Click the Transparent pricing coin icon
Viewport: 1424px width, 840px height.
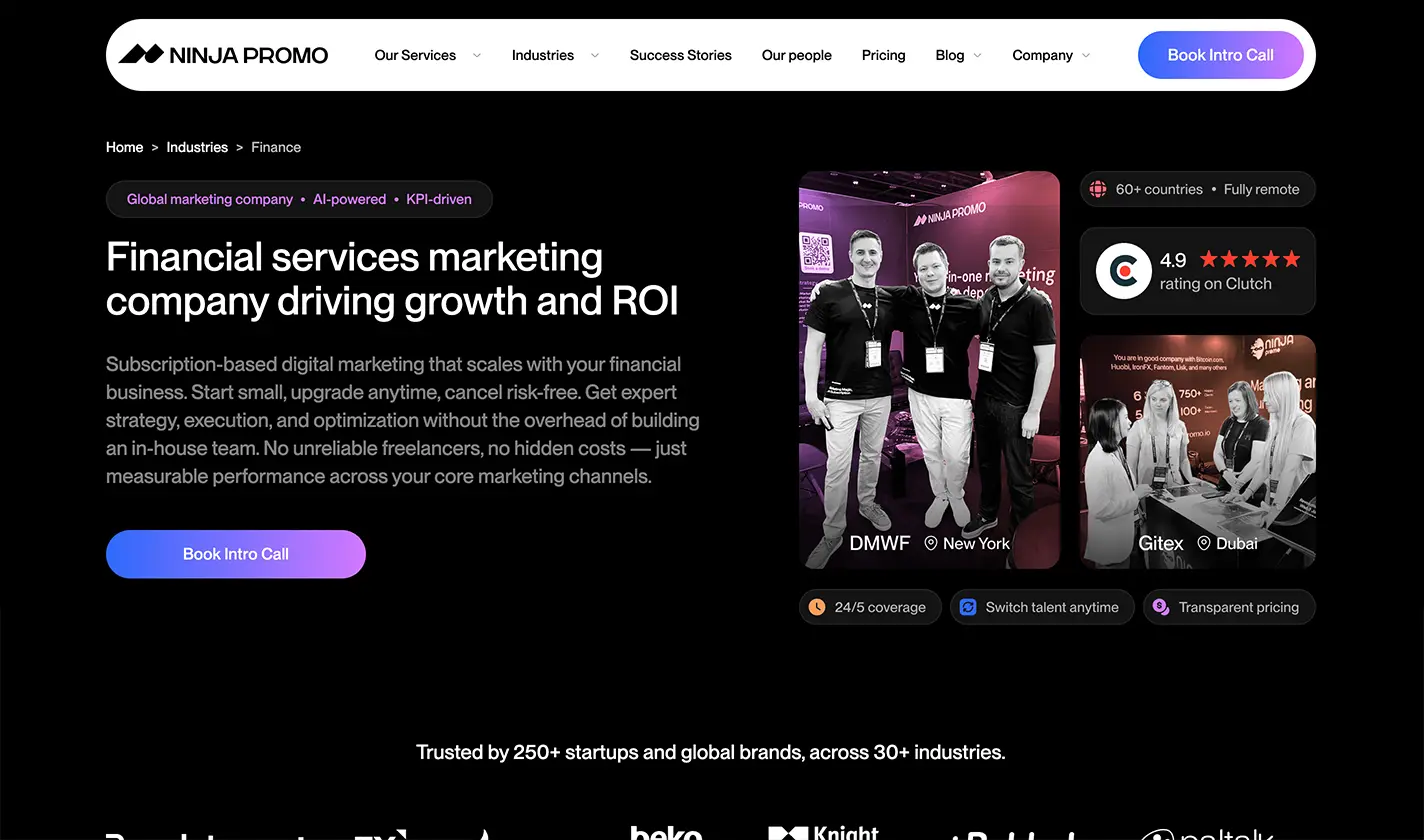point(1161,607)
